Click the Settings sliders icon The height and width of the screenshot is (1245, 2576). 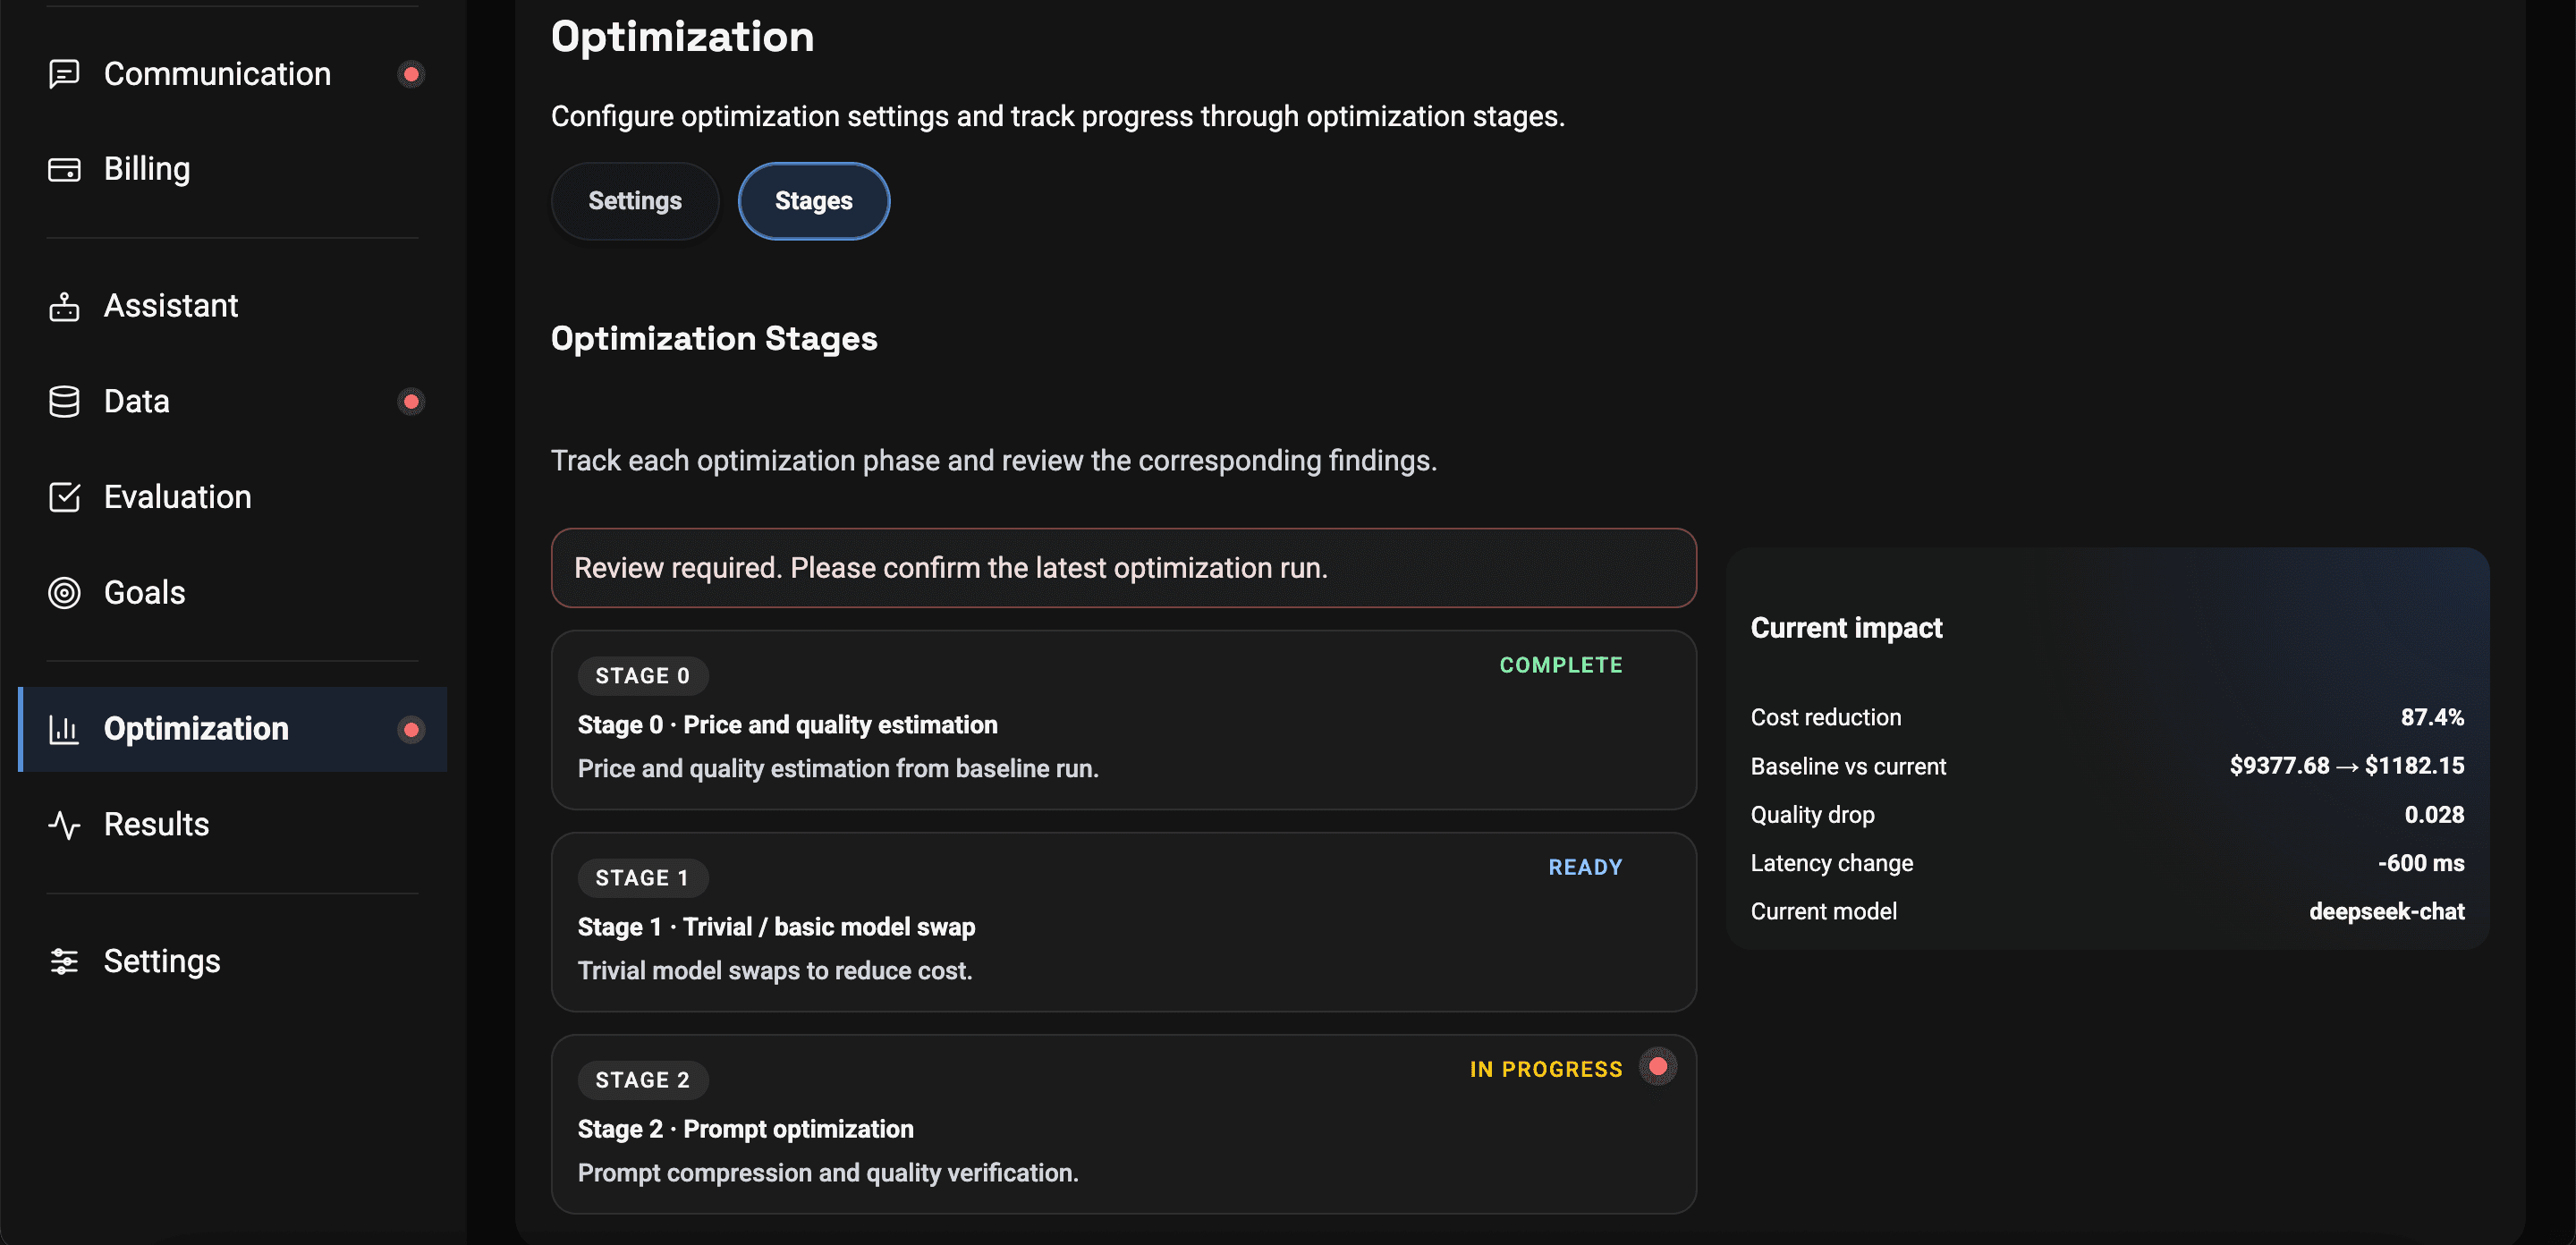[x=64, y=961]
